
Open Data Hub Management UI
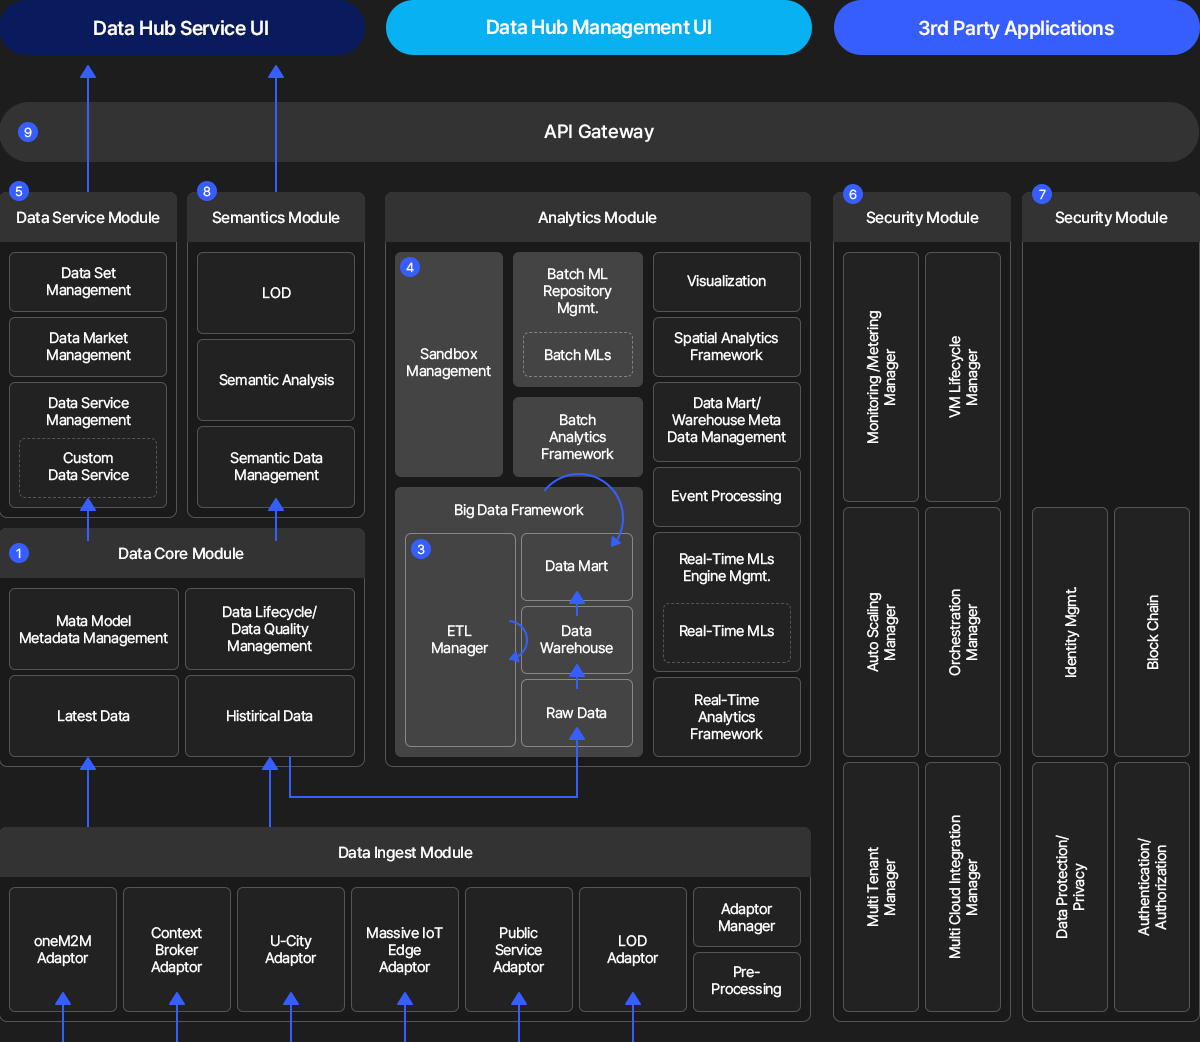(598, 27)
